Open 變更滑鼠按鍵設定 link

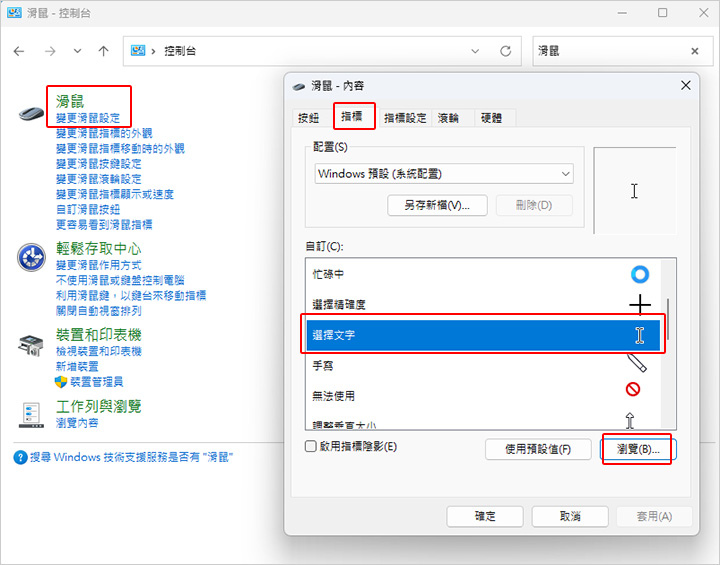98,164
